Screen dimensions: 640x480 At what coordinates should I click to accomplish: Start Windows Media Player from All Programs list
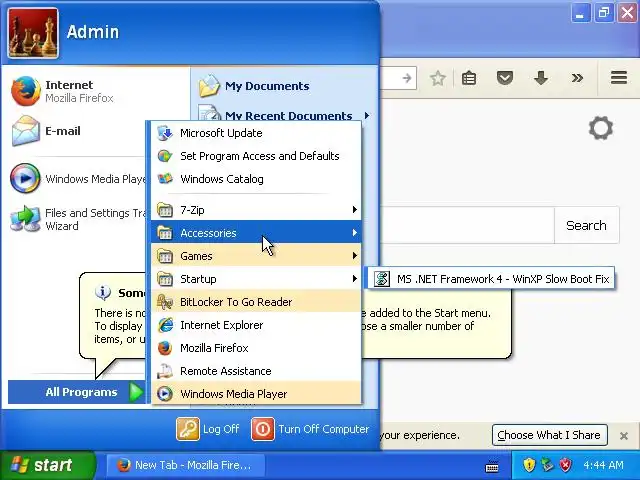(x=256, y=393)
